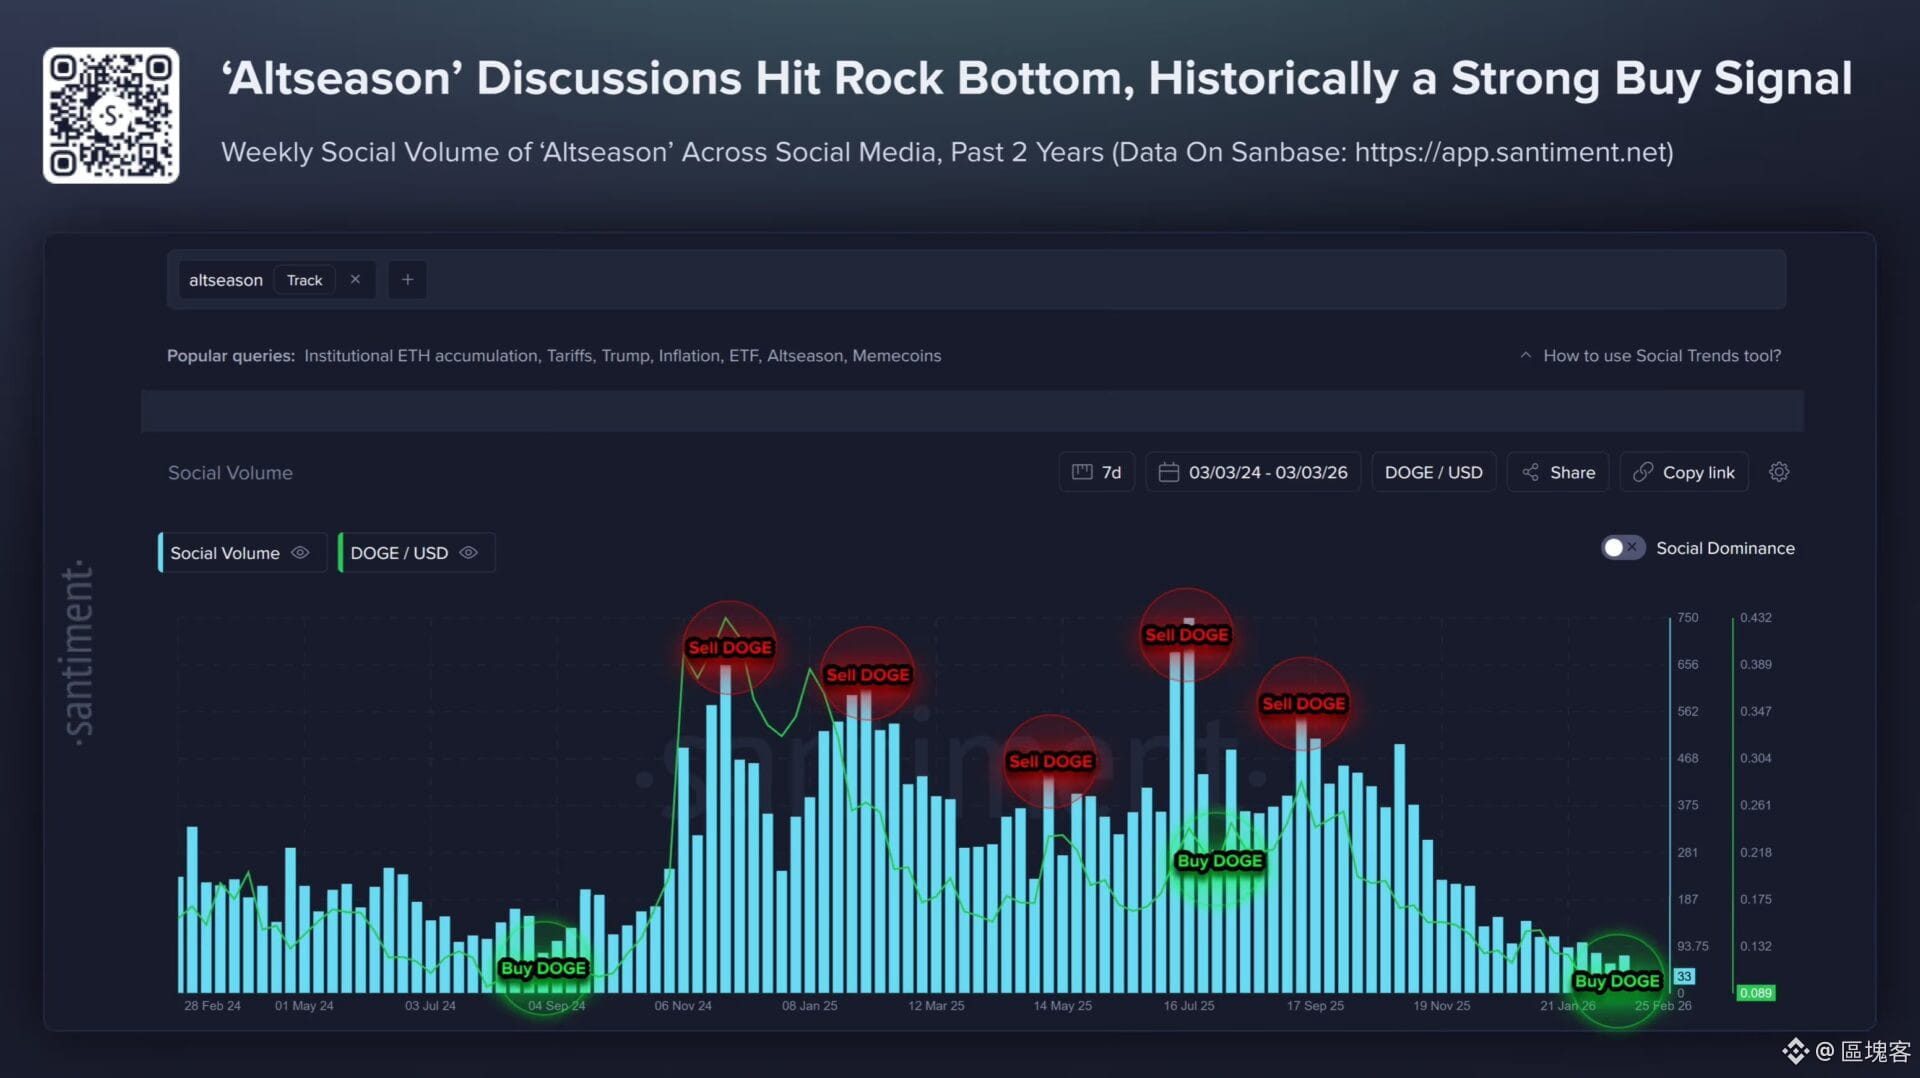Click the green 0.089 price label

(1755, 993)
